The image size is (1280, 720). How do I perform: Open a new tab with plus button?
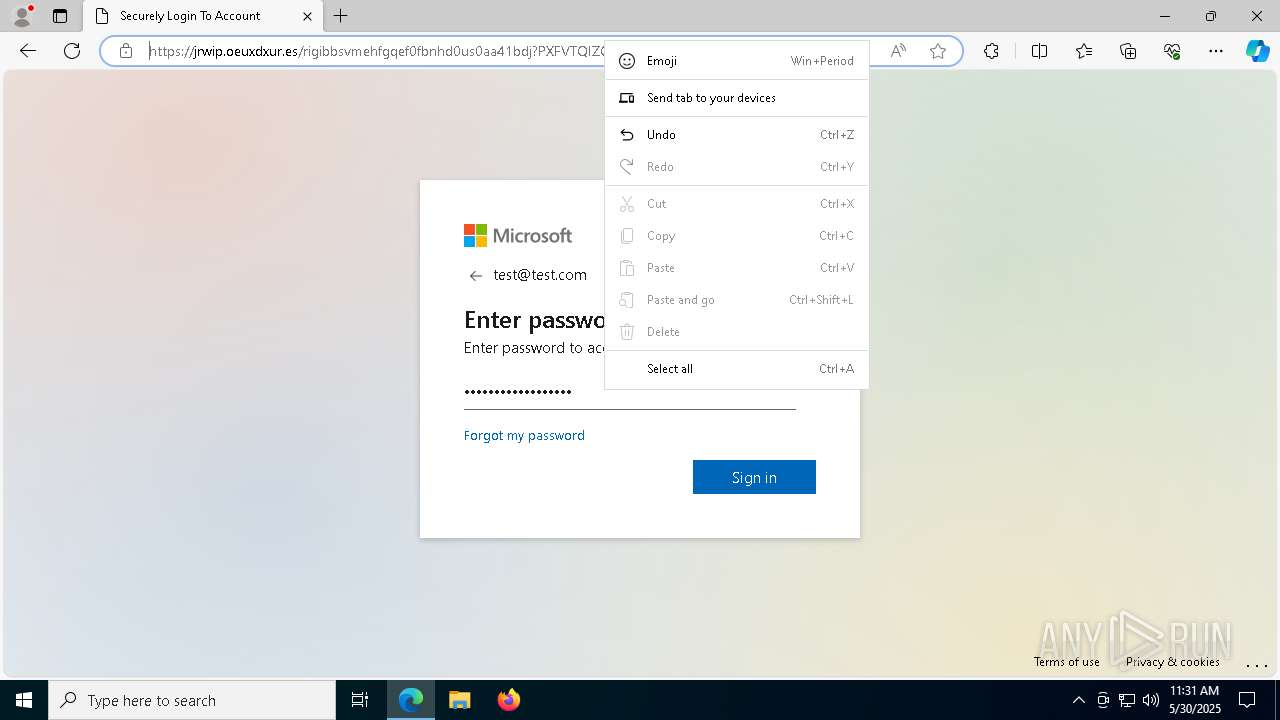tap(341, 16)
